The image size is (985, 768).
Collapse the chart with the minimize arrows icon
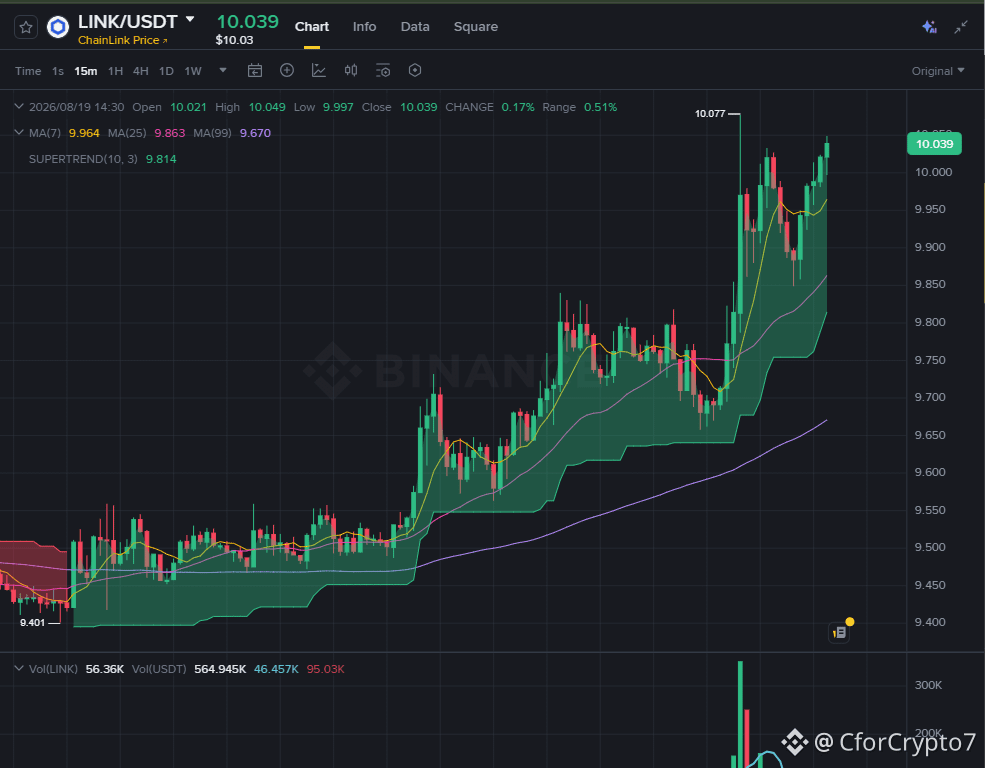(961, 27)
